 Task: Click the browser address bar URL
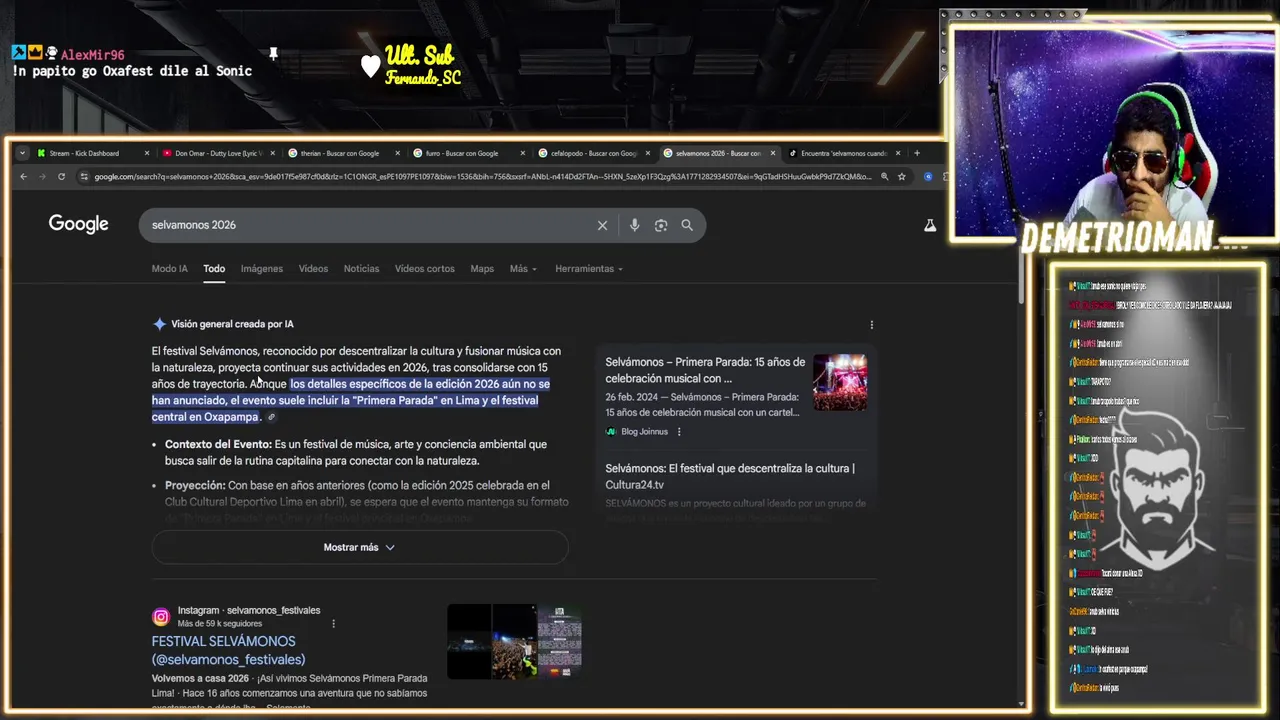(483, 177)
